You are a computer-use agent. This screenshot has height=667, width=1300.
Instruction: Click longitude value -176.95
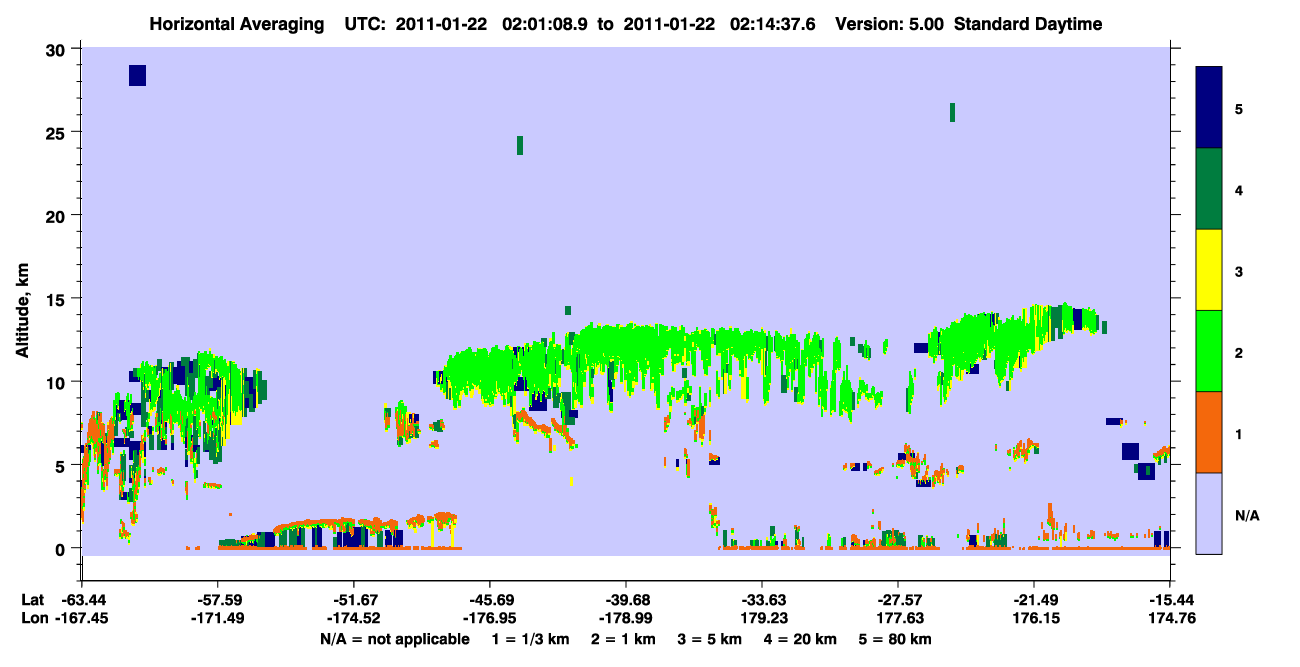pyautogui.click(x=489, y=618)
